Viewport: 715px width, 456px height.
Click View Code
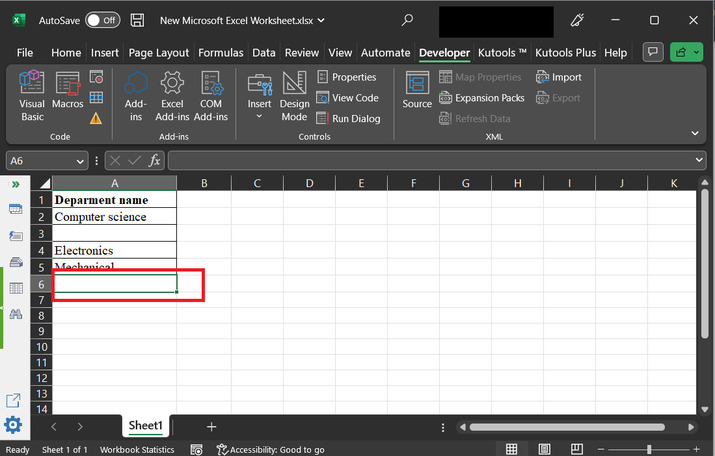click(347, 98)
